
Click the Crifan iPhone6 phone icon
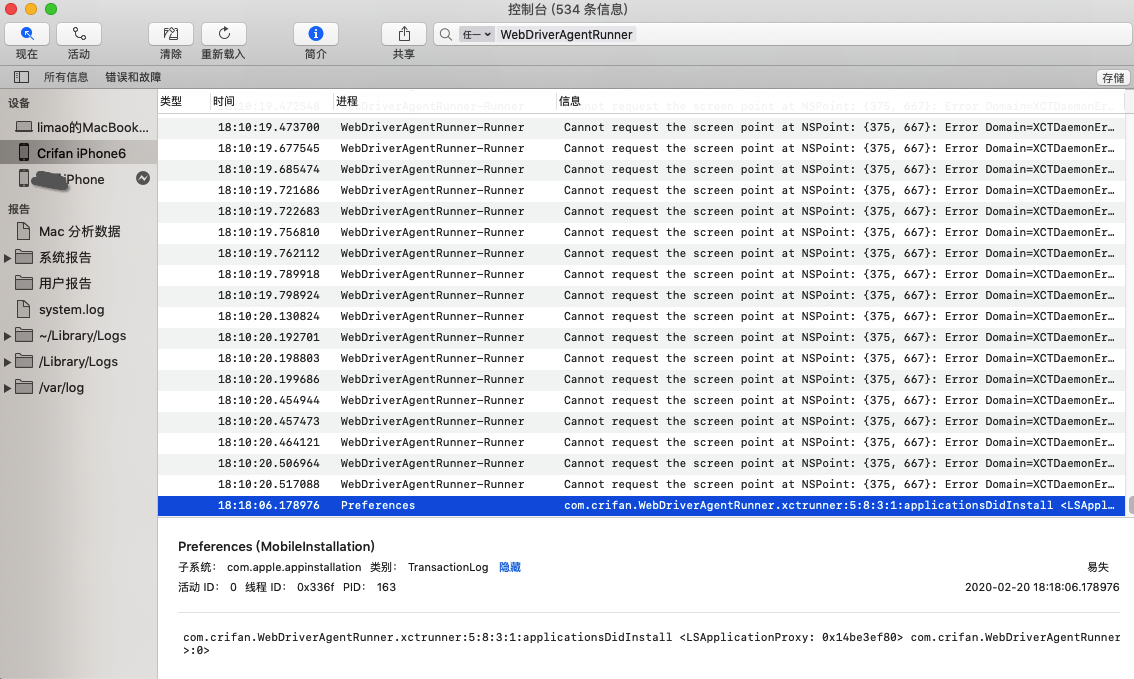[24, 153]
